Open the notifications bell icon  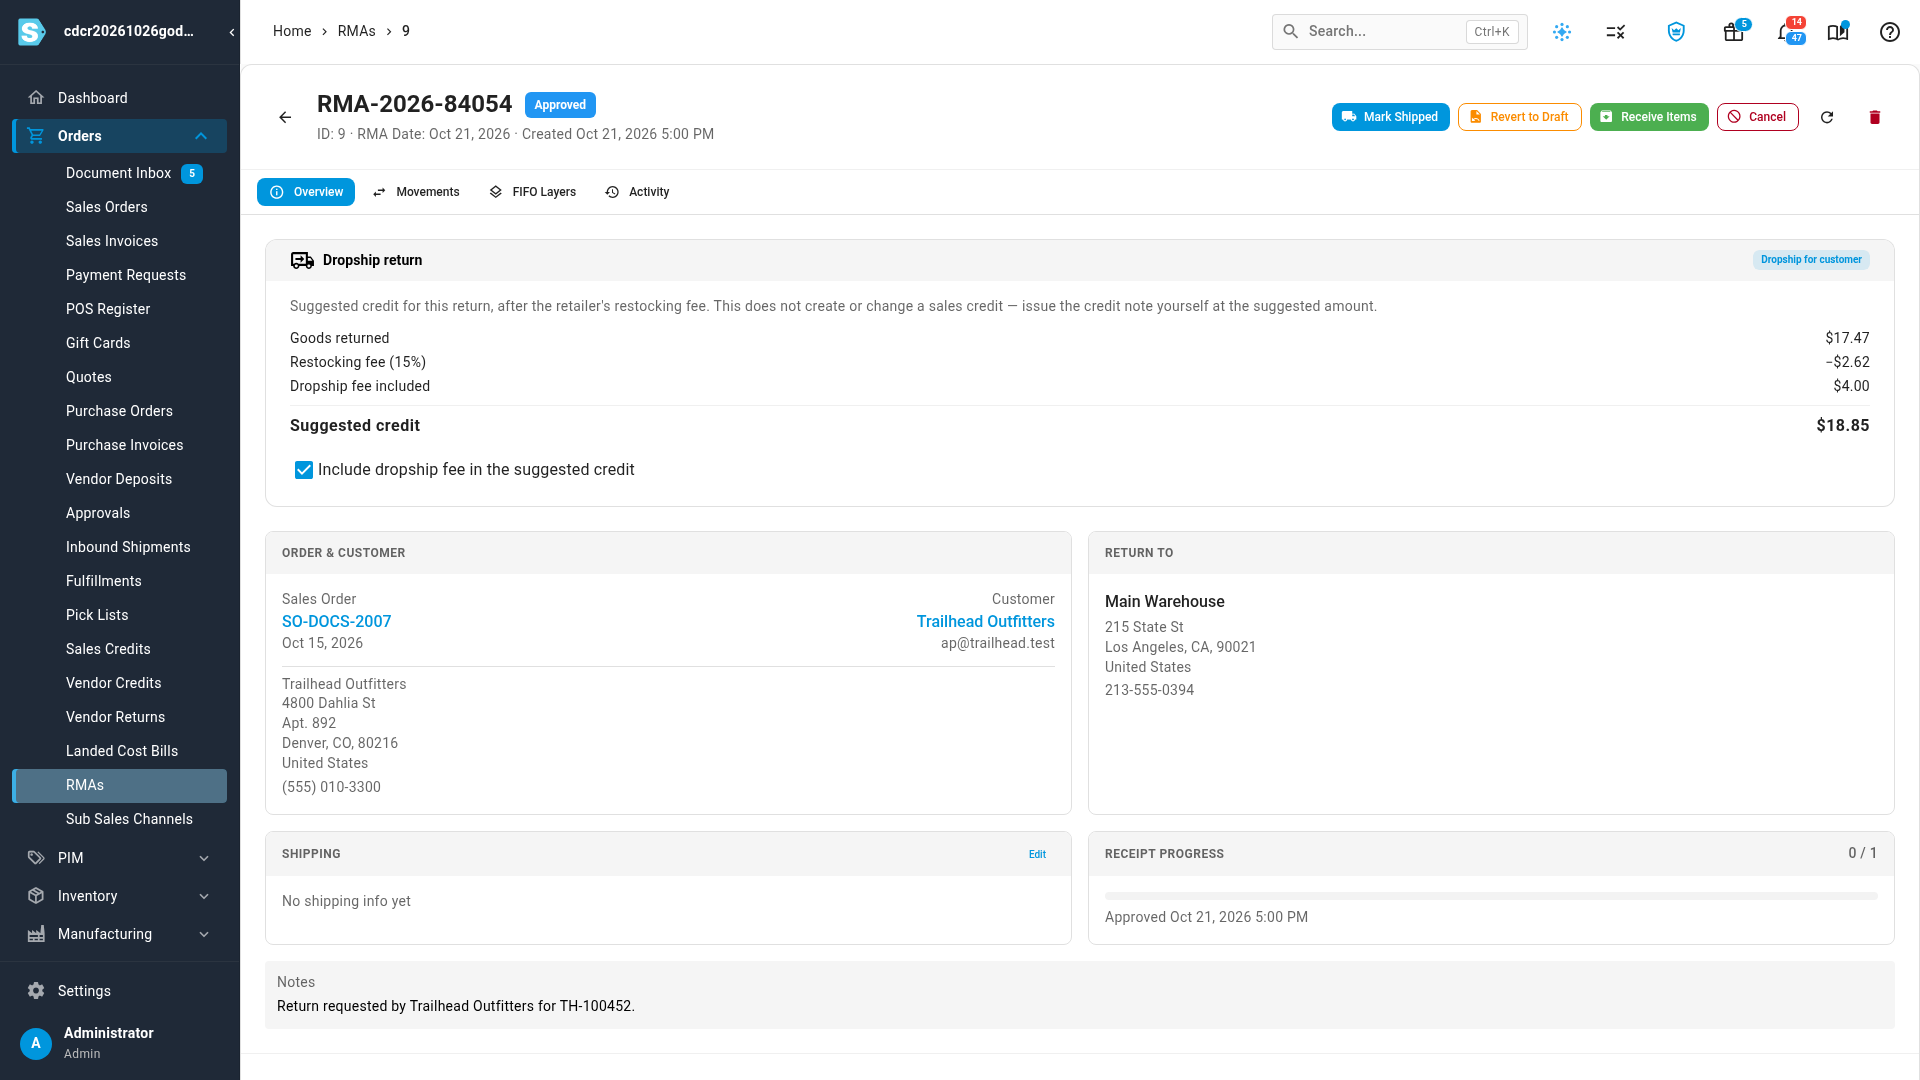point(1786,32)
